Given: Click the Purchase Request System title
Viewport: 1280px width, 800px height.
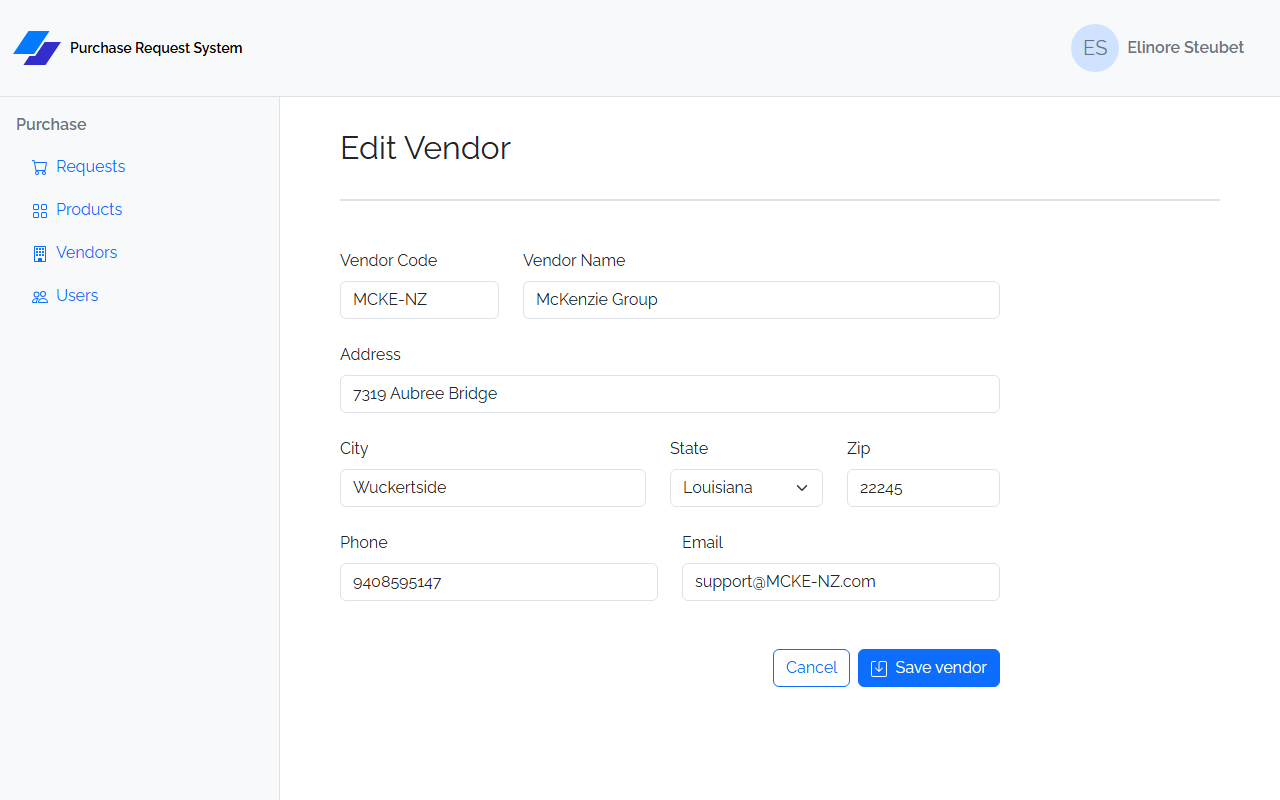Looking at the screenshot, I should coord(156,48).
